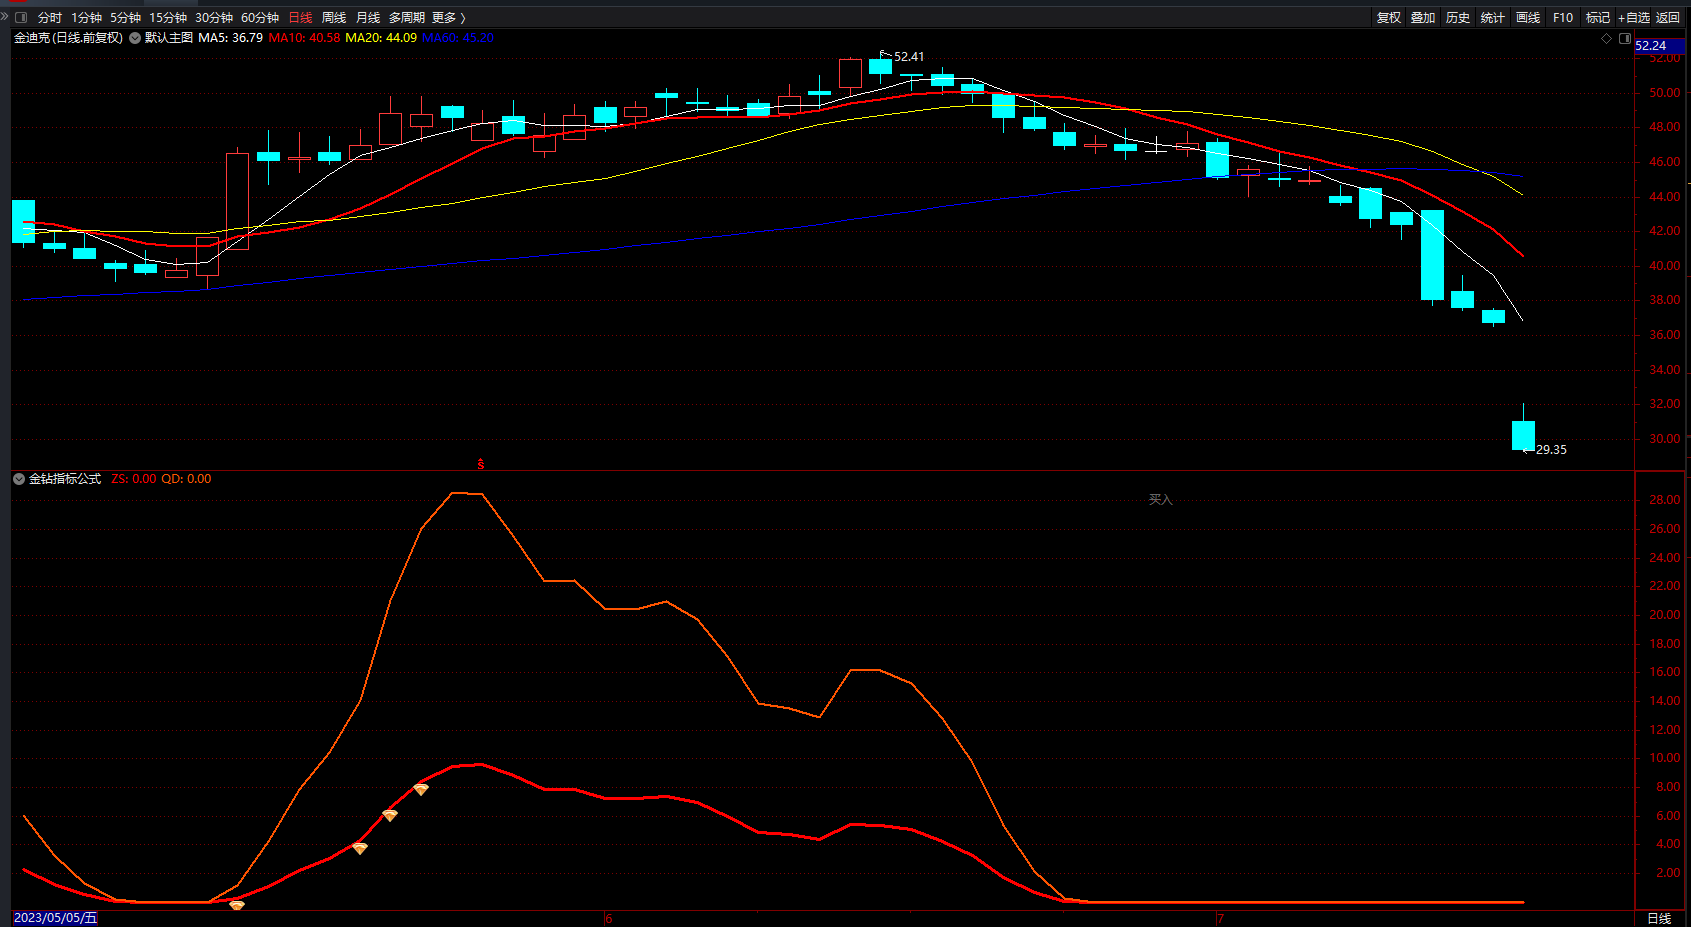Image resolution: width=1691 pixels, height=927 pixels.
Task: Click the MA10: 40.58 value
Action: click(x=305, y=38)
